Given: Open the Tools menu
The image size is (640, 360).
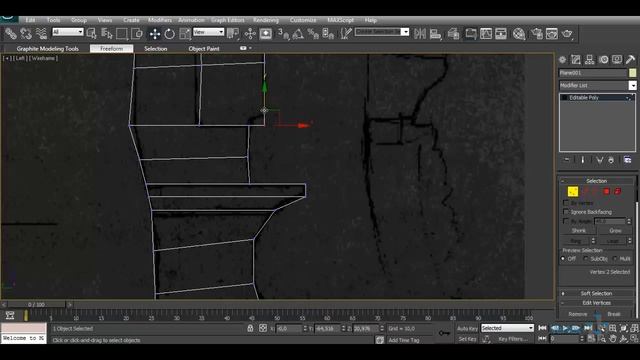Looking at the screenshot, I should click(x=53, y=20).
